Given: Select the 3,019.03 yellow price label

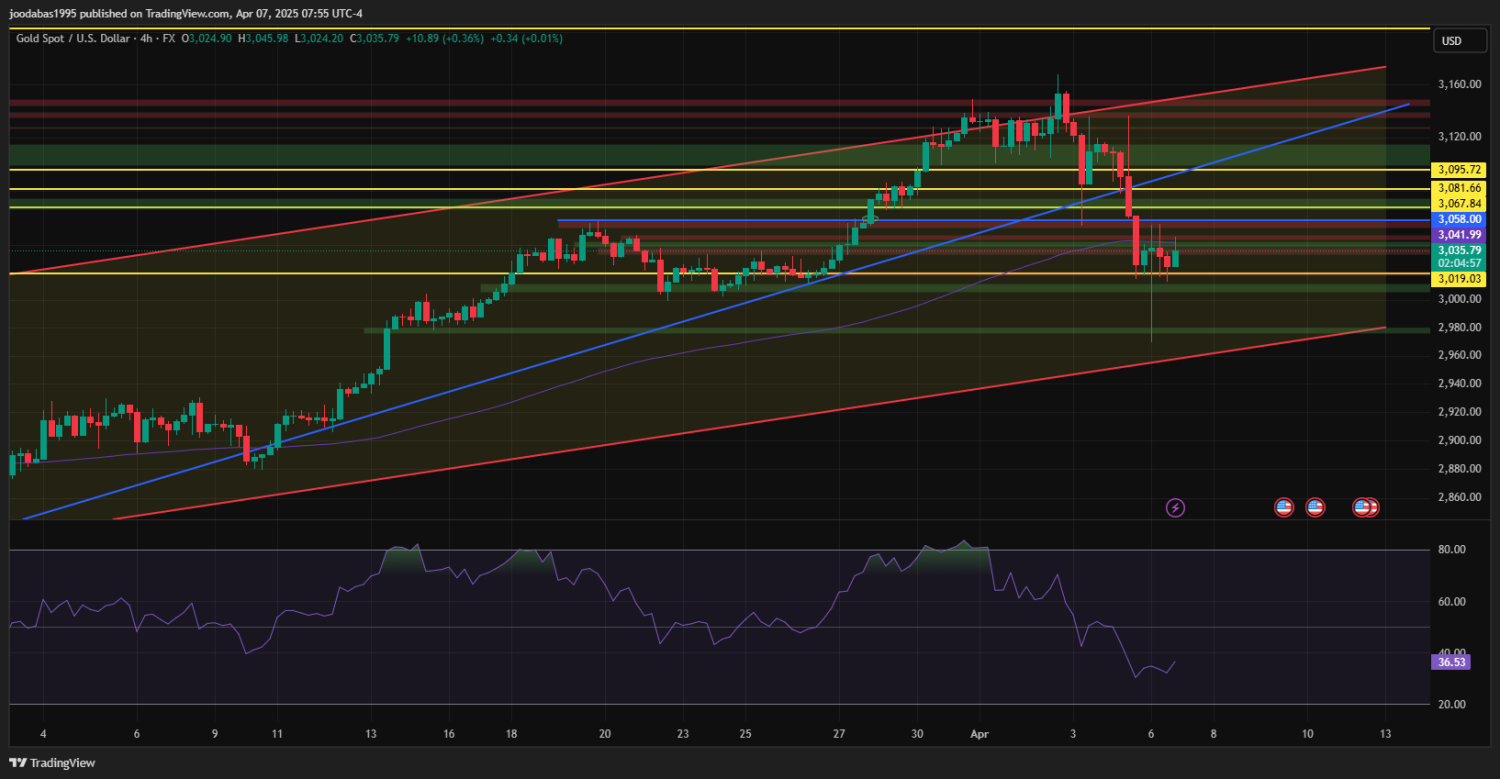Looking at the screenshot, I should (1459, 279).
